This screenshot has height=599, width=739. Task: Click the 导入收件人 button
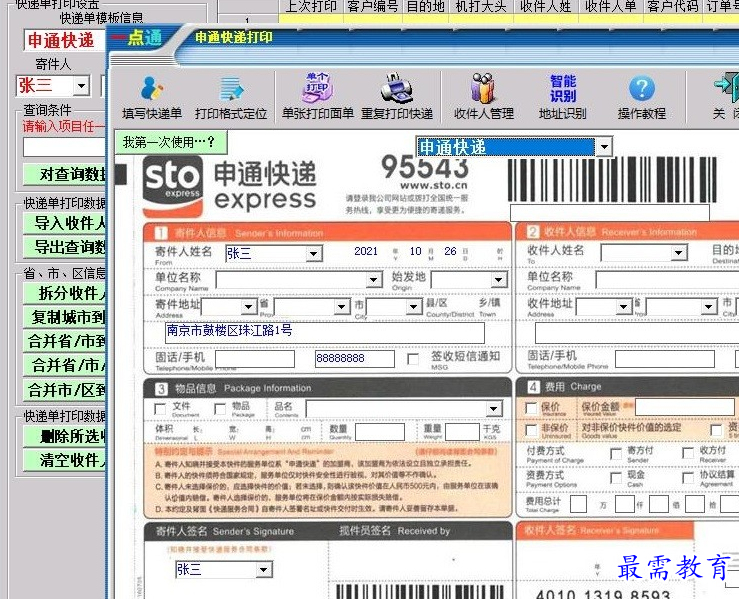point(64,223)
